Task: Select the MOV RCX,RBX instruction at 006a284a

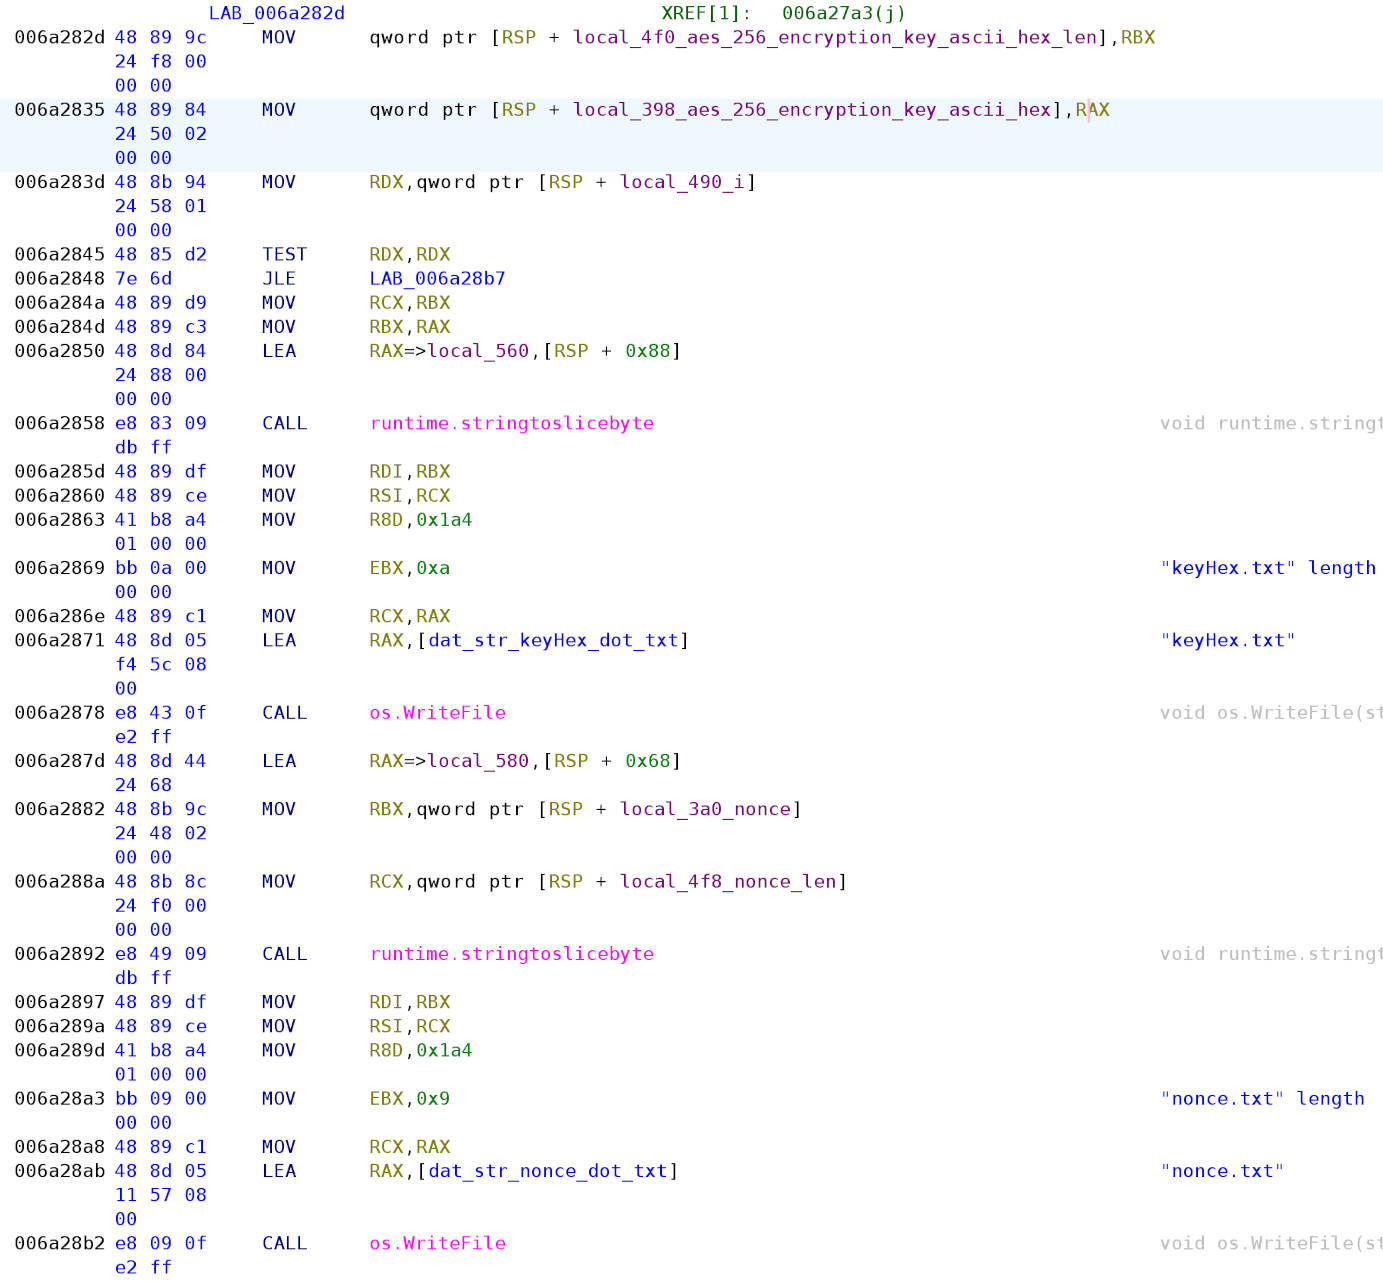Action: (356, 303)
